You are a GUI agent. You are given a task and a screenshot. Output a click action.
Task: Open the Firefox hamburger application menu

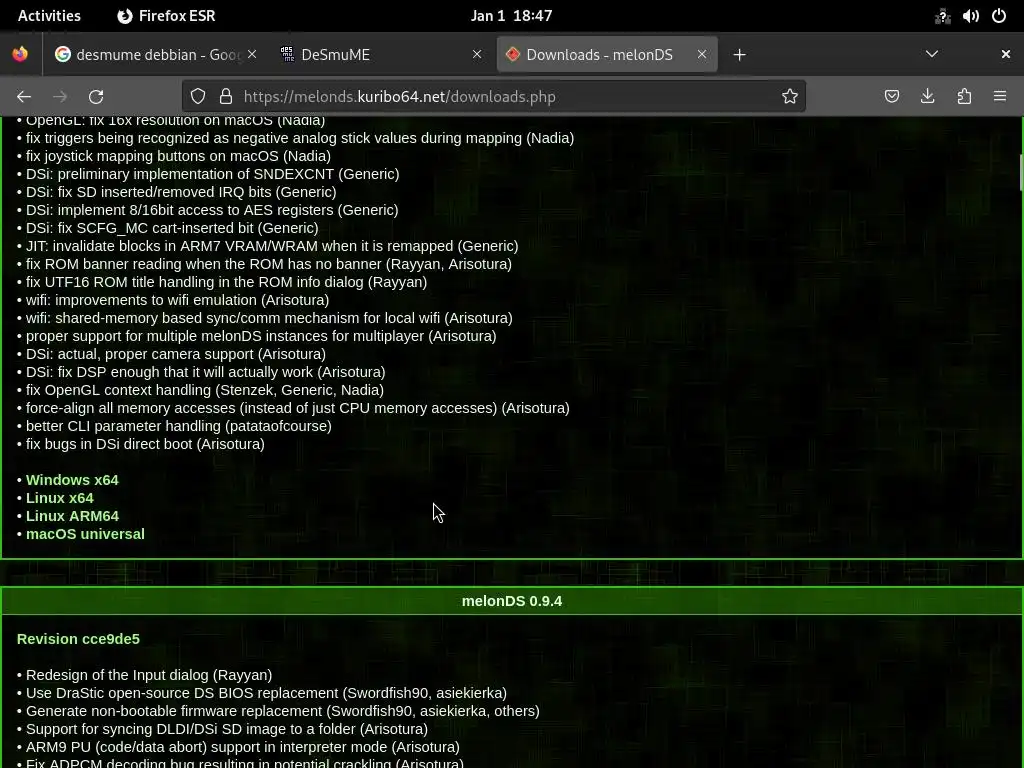1000,97
